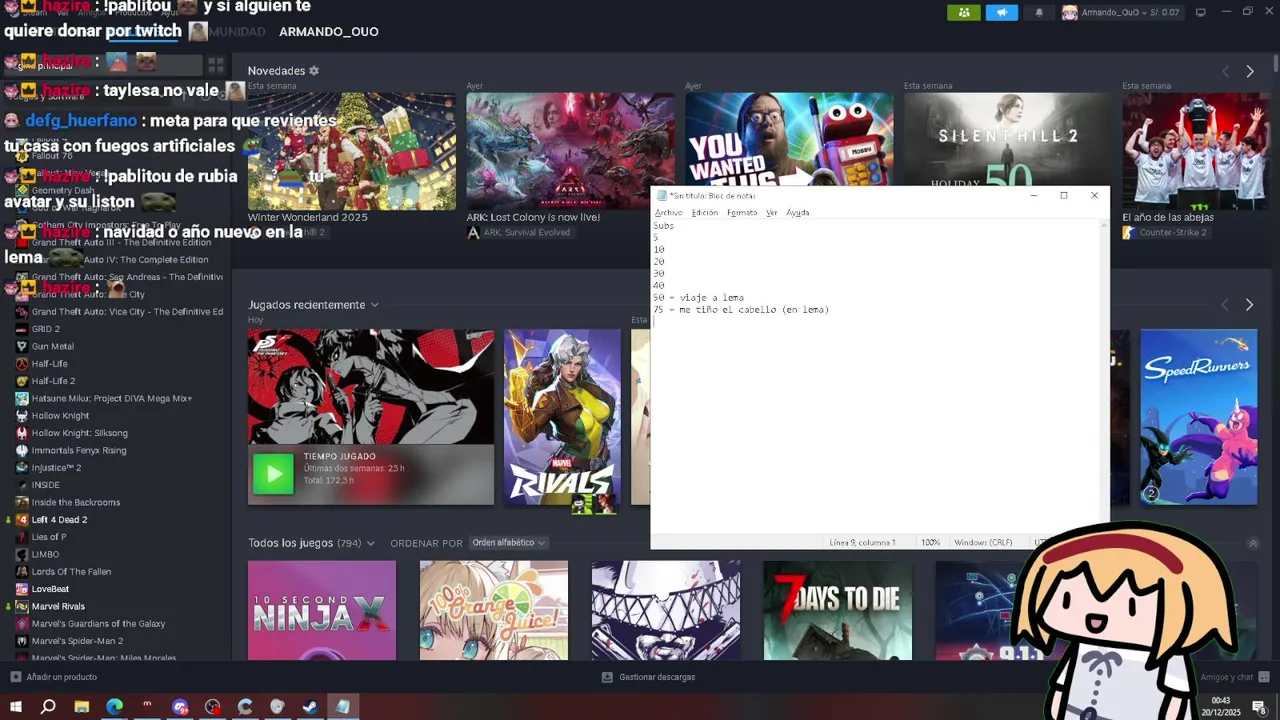
Task: Select LIMBO in game list
Action: (x=46, y=554)
